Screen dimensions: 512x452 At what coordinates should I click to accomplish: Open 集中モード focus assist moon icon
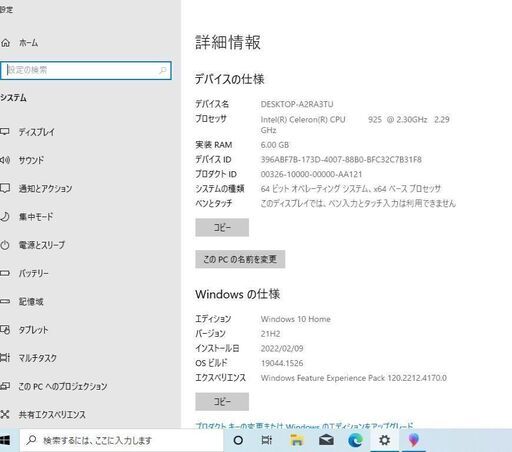pyautogui.click(x=5, y=217)
